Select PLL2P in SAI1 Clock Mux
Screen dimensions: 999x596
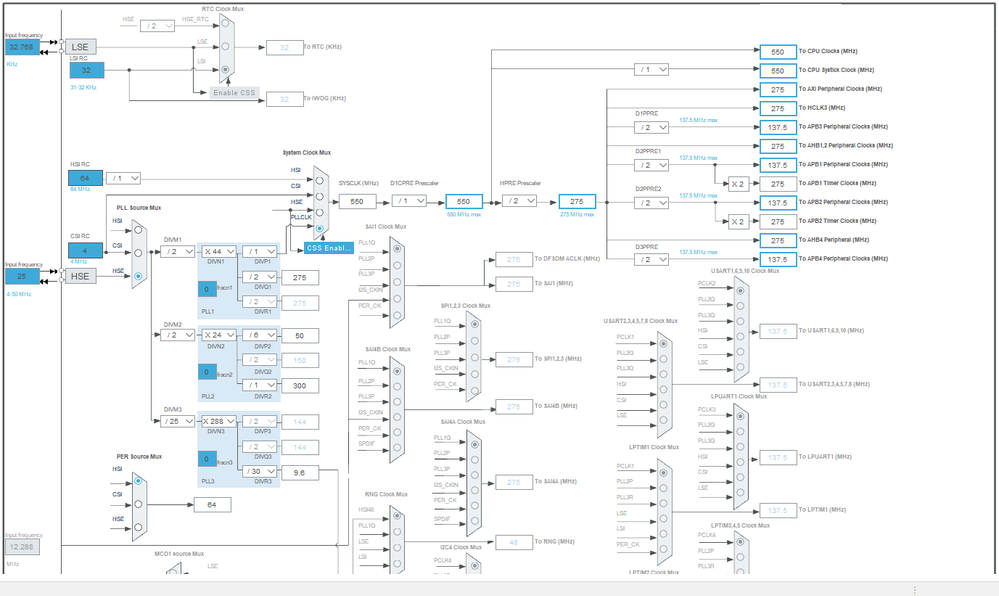398,265
